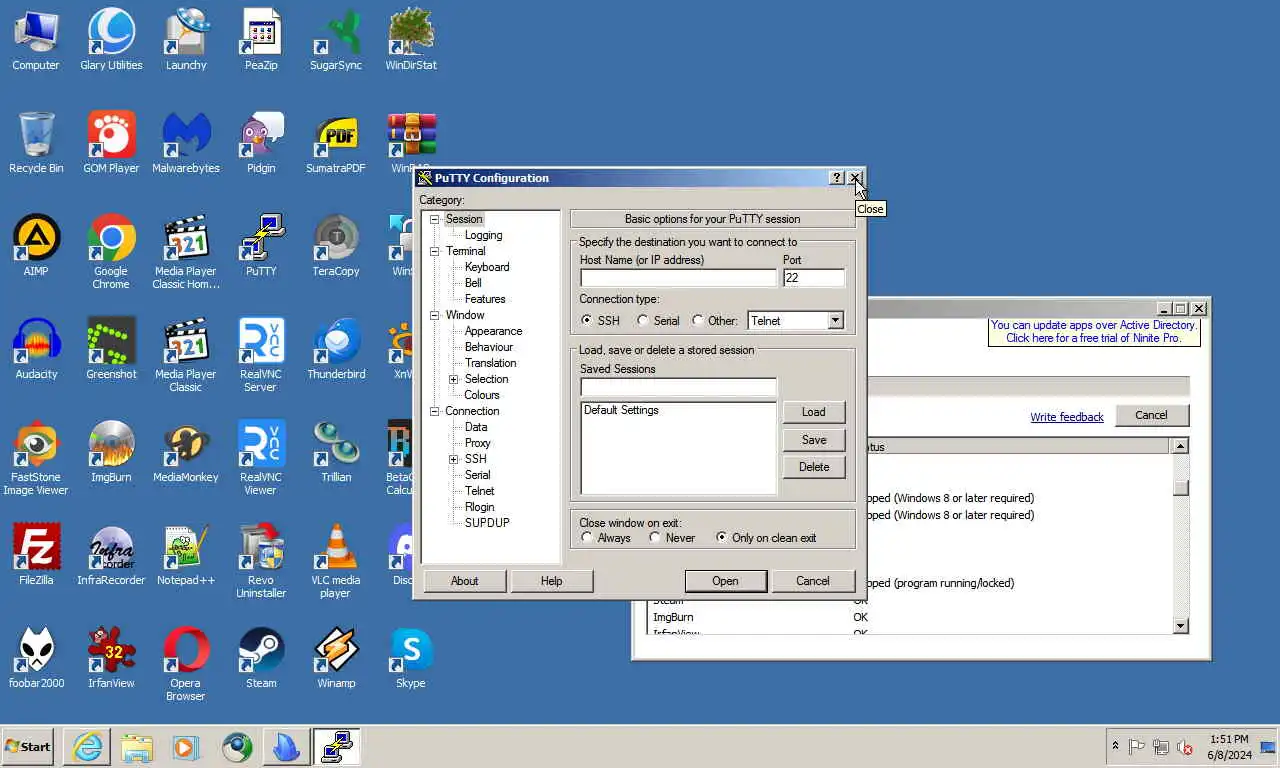The image size is (1280, 768).
Task: Launch Notepad++ desktop shortcut
Action: (186, 555)
